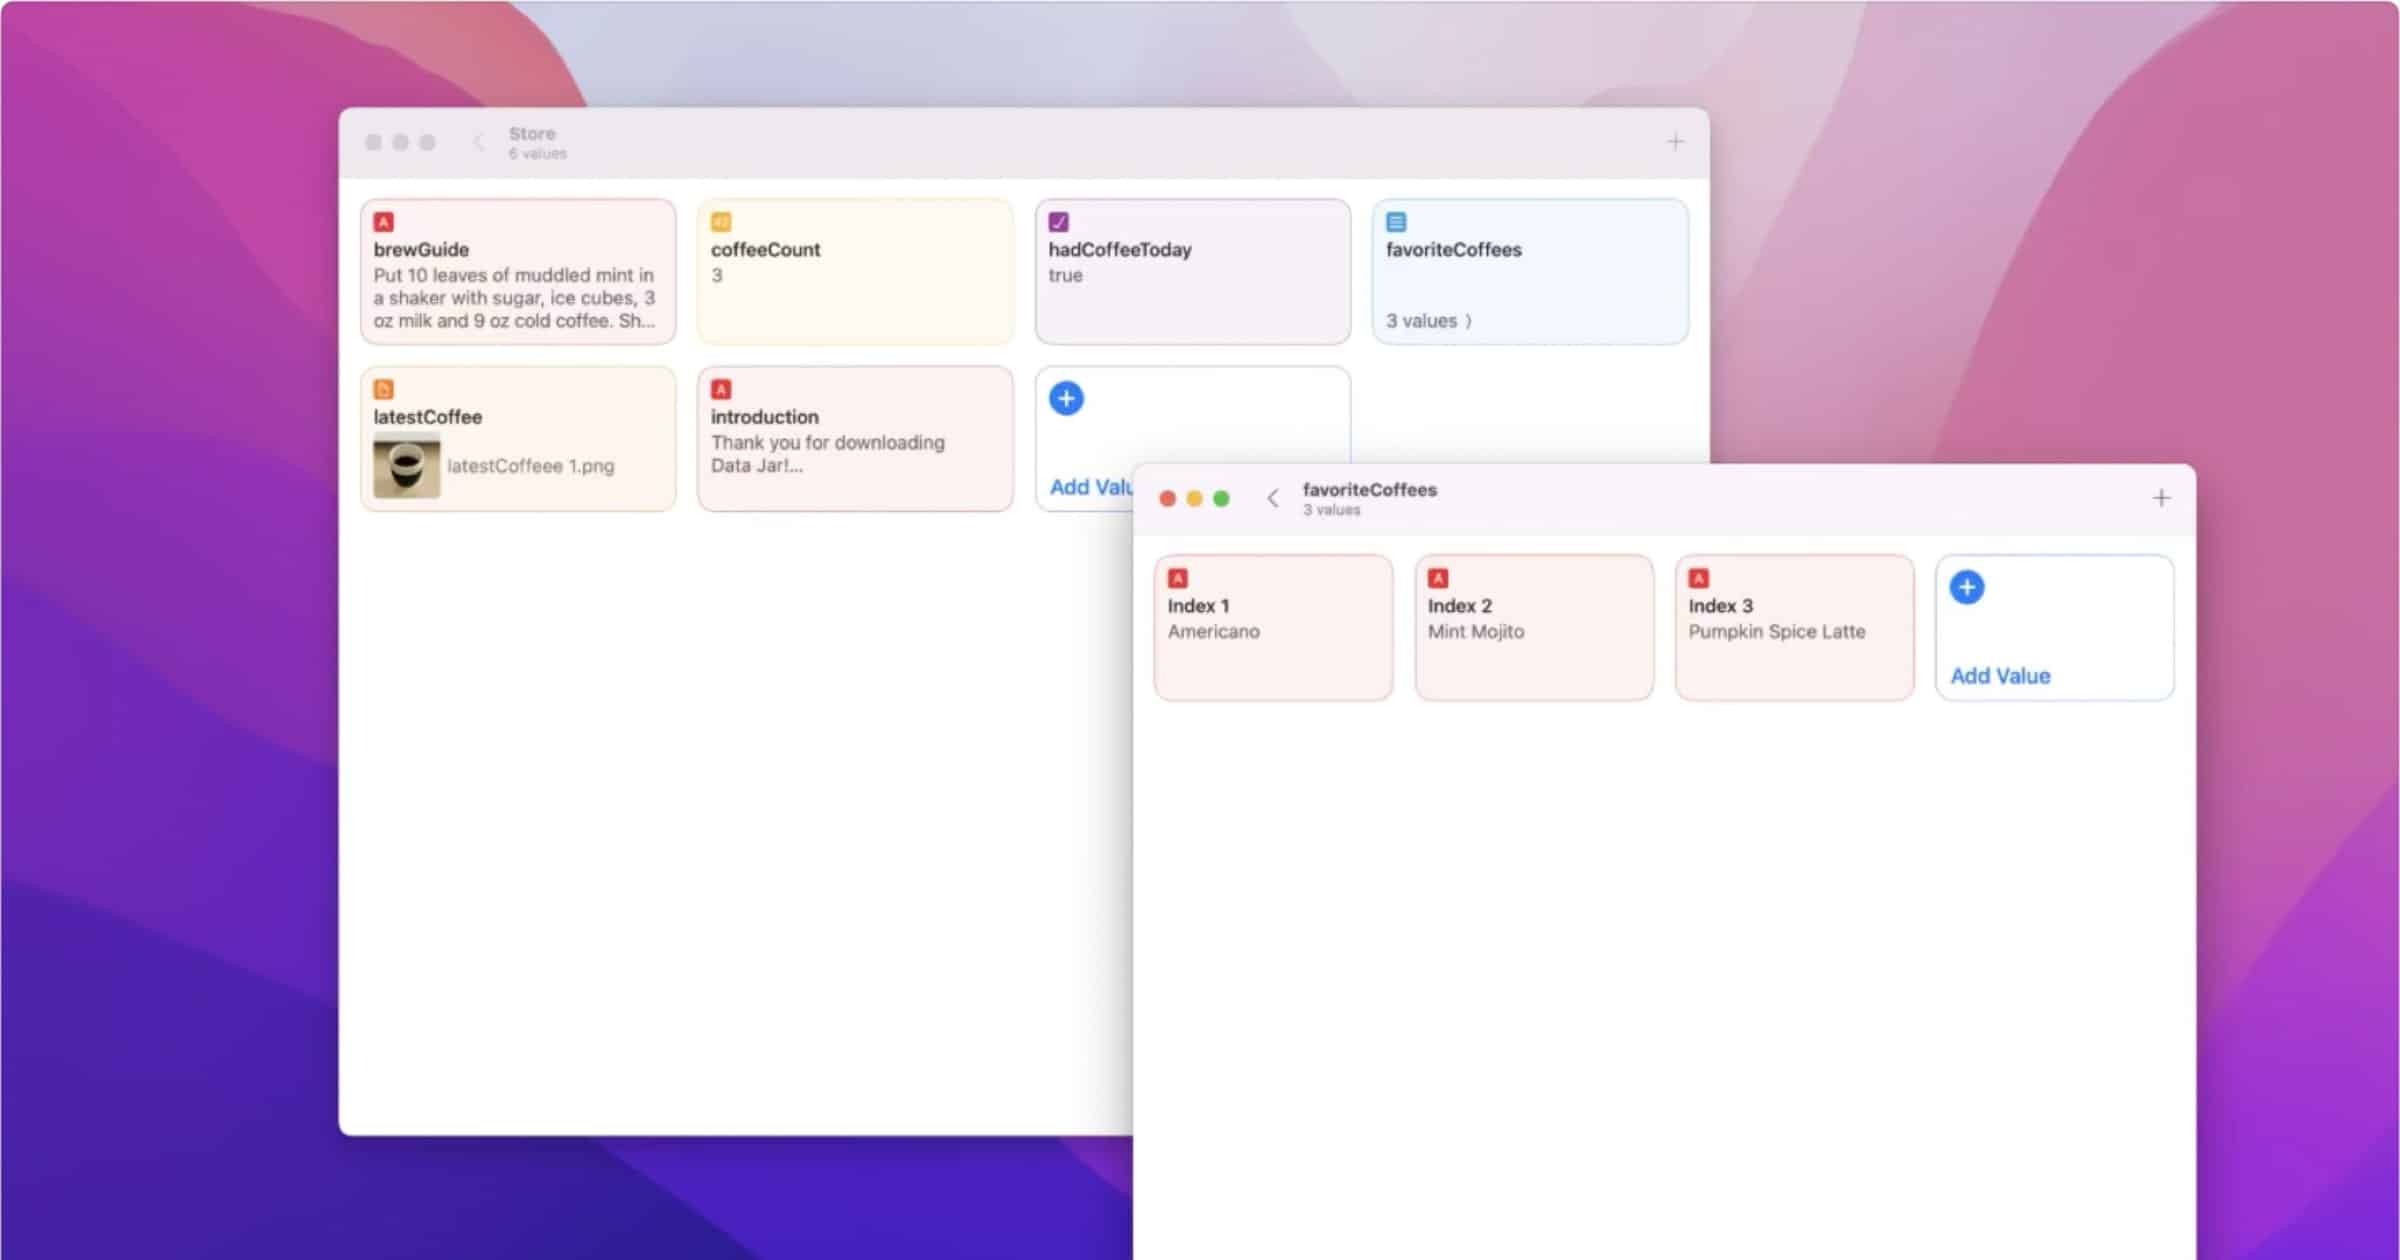Click plus button in favoriteCoffees title bar
Viewport: 2400px width, 1260px height.
tap(2161, 498)
